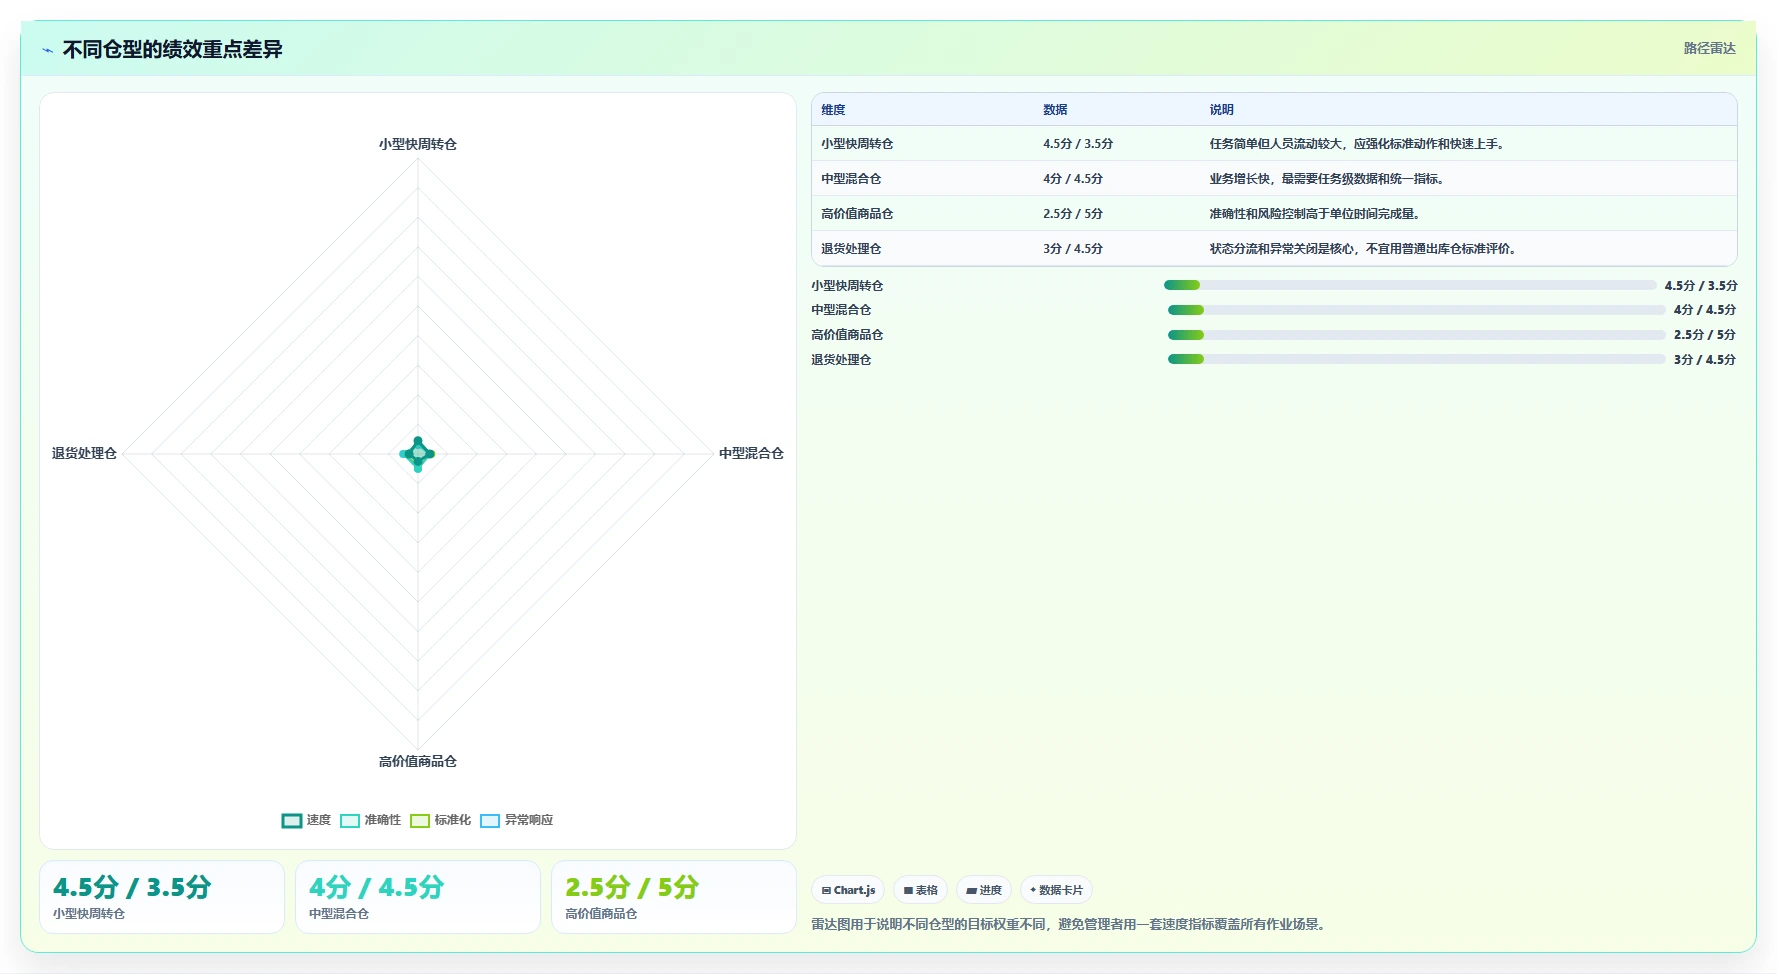
Task: Click the progress bar for 退货处理仓
Action: [x=1417, y=359]
